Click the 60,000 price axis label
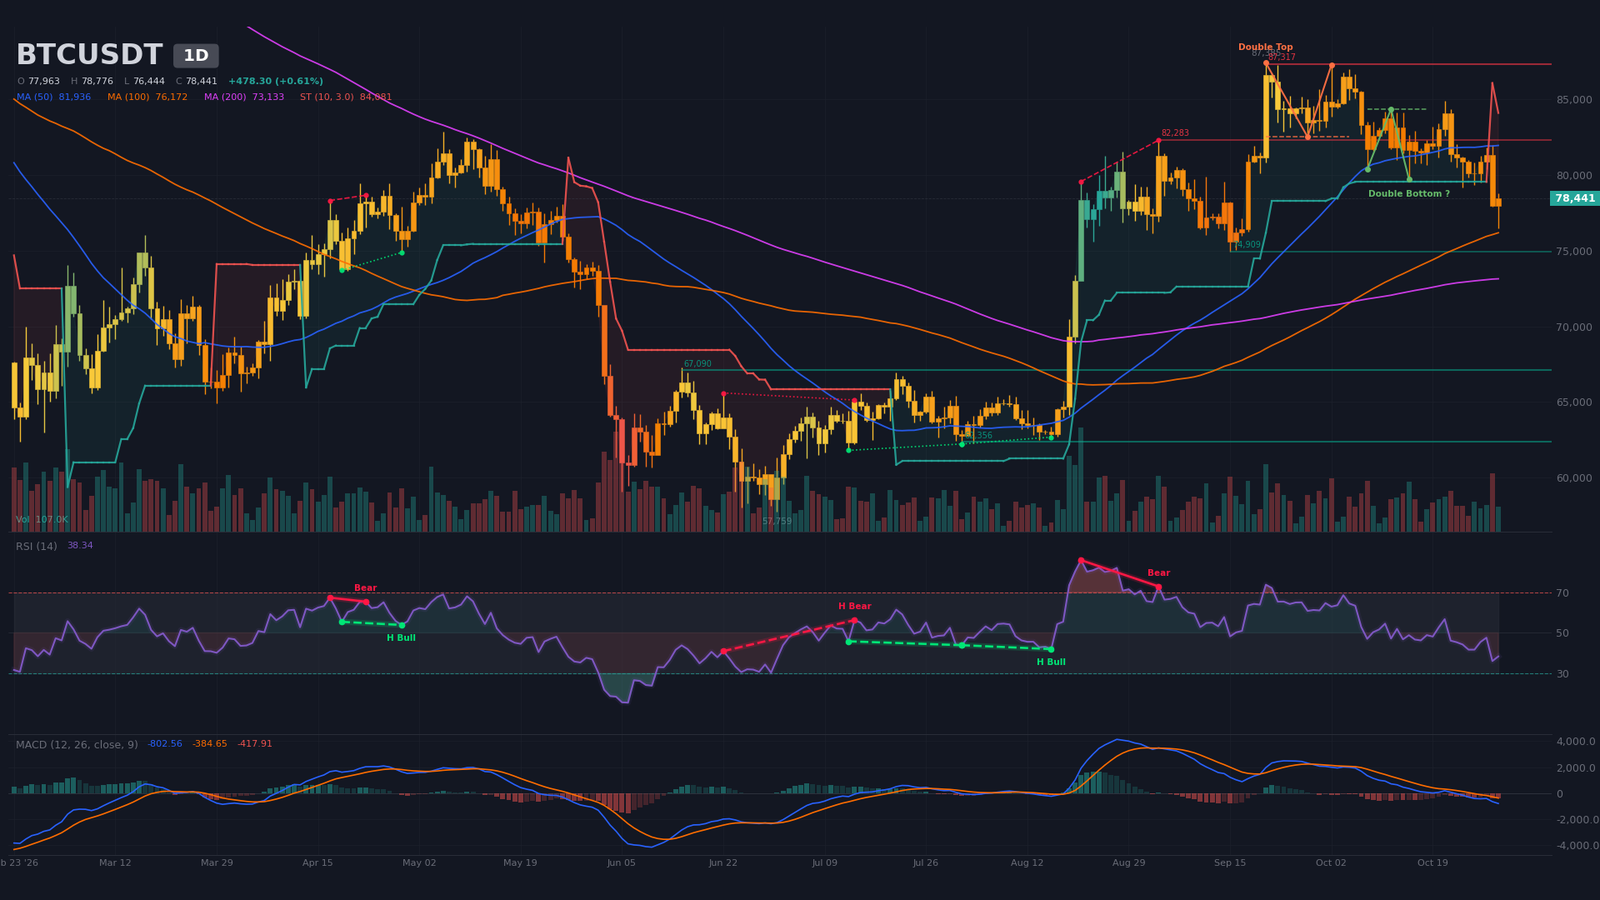This screenshot has height=900, width=1600. click(x=1574, y=478)
